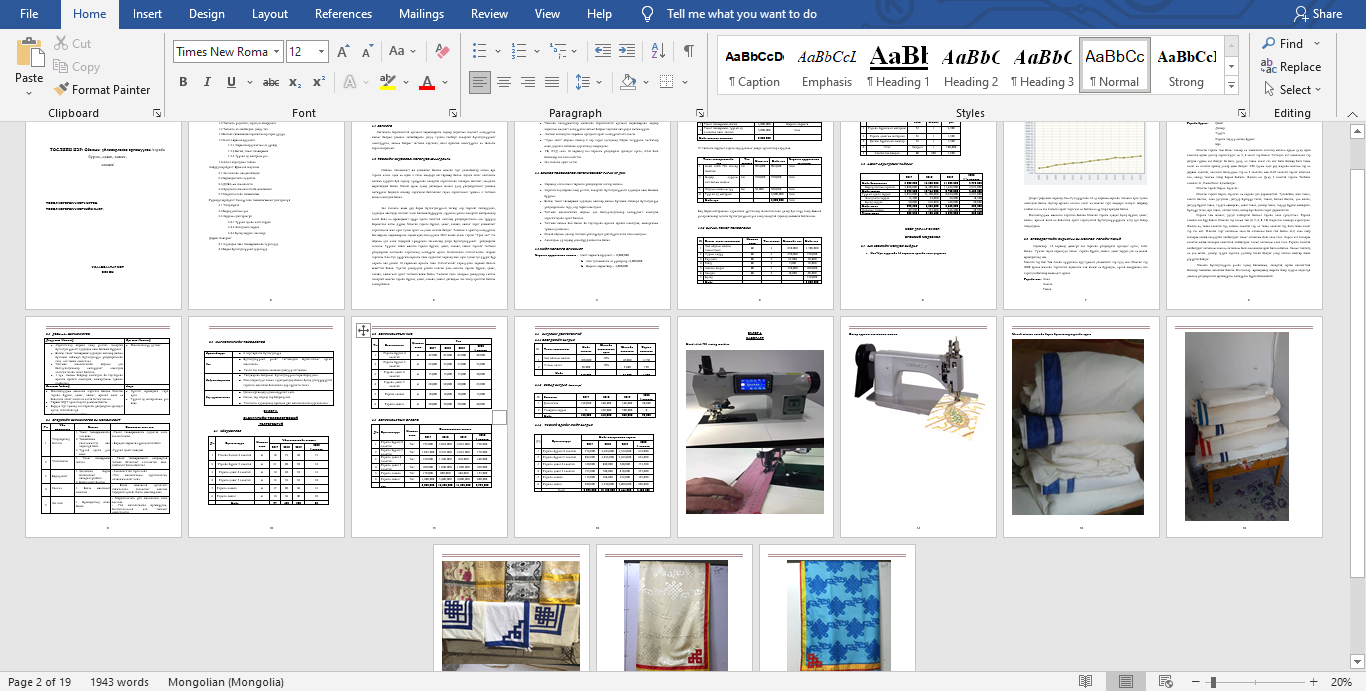Screen dimensions: 1366x691
Task: Click the Copy command
Action: coord(76,66)
